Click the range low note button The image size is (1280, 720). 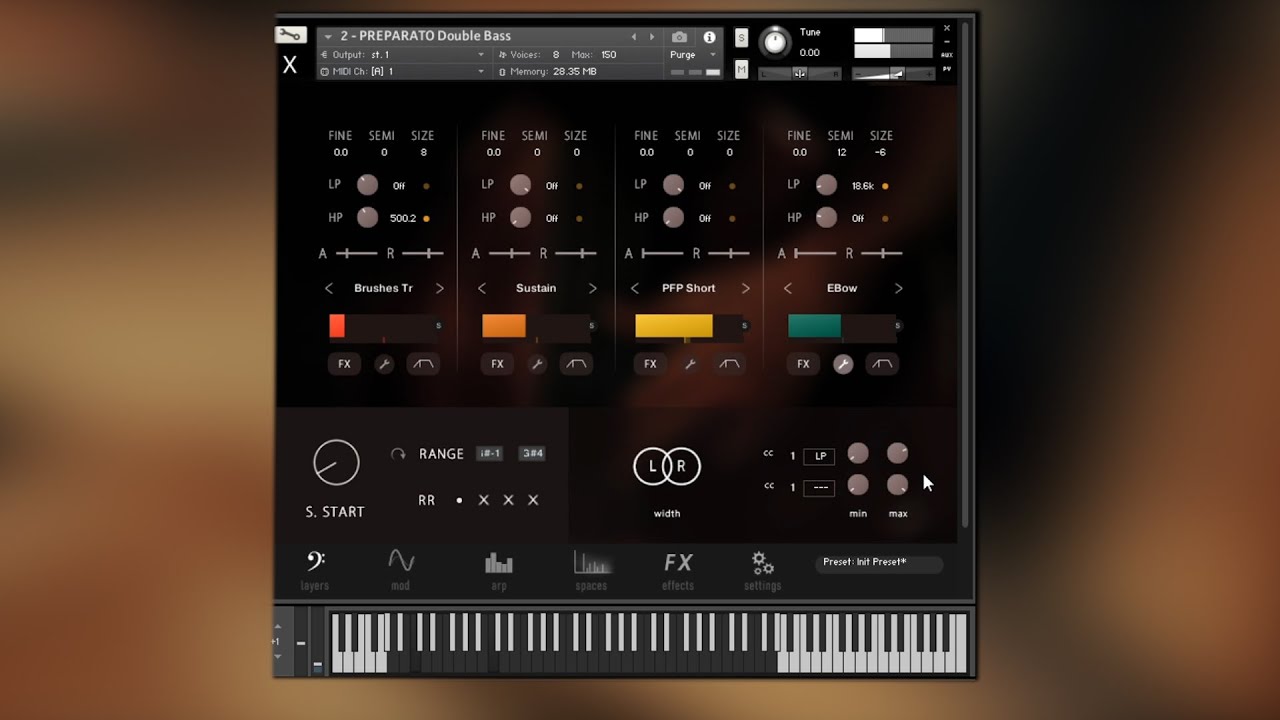[x=489, y=454]
